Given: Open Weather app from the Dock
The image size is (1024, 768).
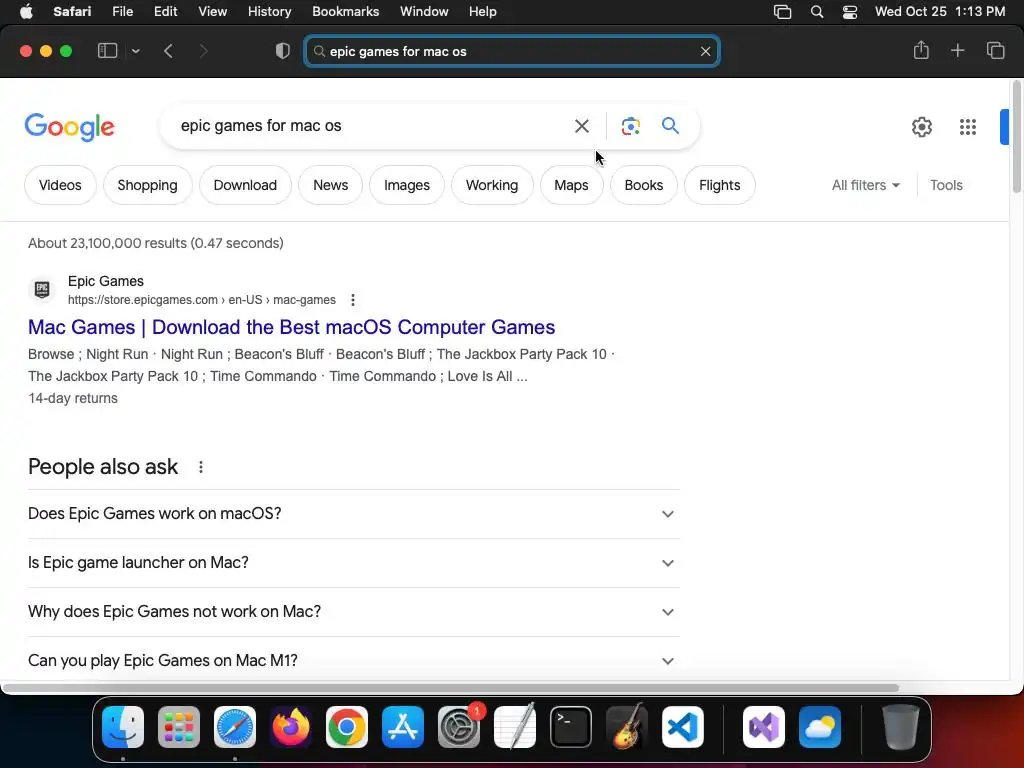Looking at the screenshot, I should click(820, 727).
